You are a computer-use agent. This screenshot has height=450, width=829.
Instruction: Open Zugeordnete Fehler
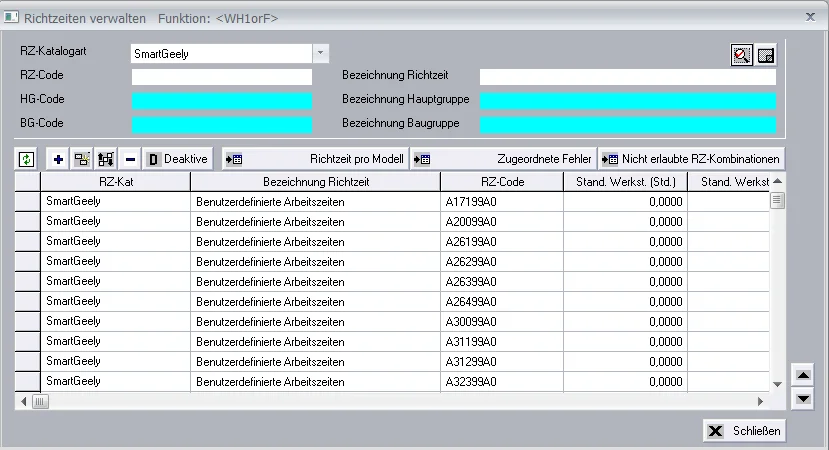tap(503, 159)
